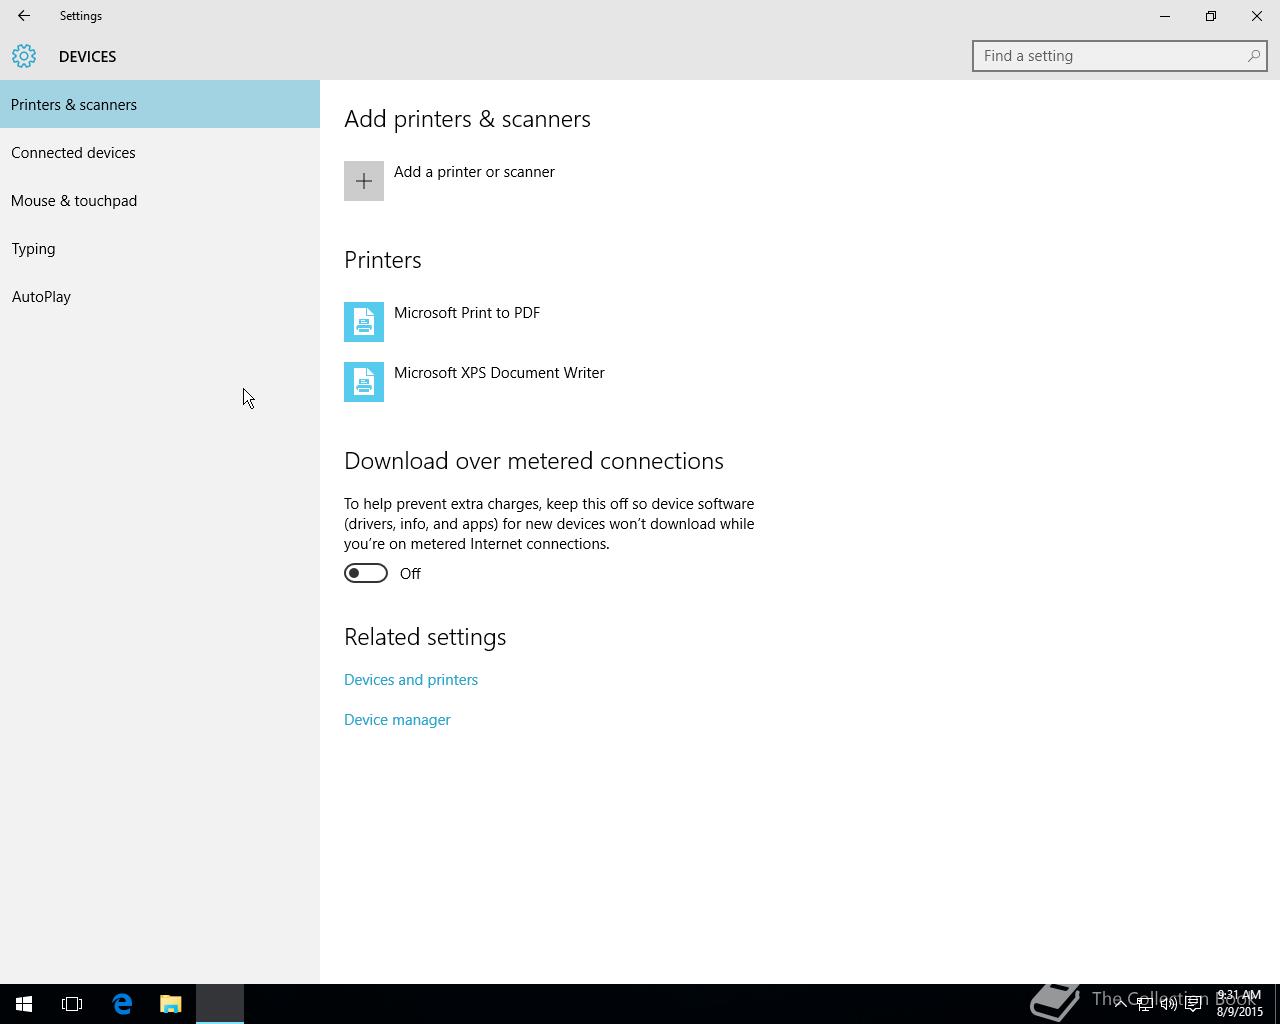
Task: Click the Settings app taskbar button
Action: pos(220,1004)
